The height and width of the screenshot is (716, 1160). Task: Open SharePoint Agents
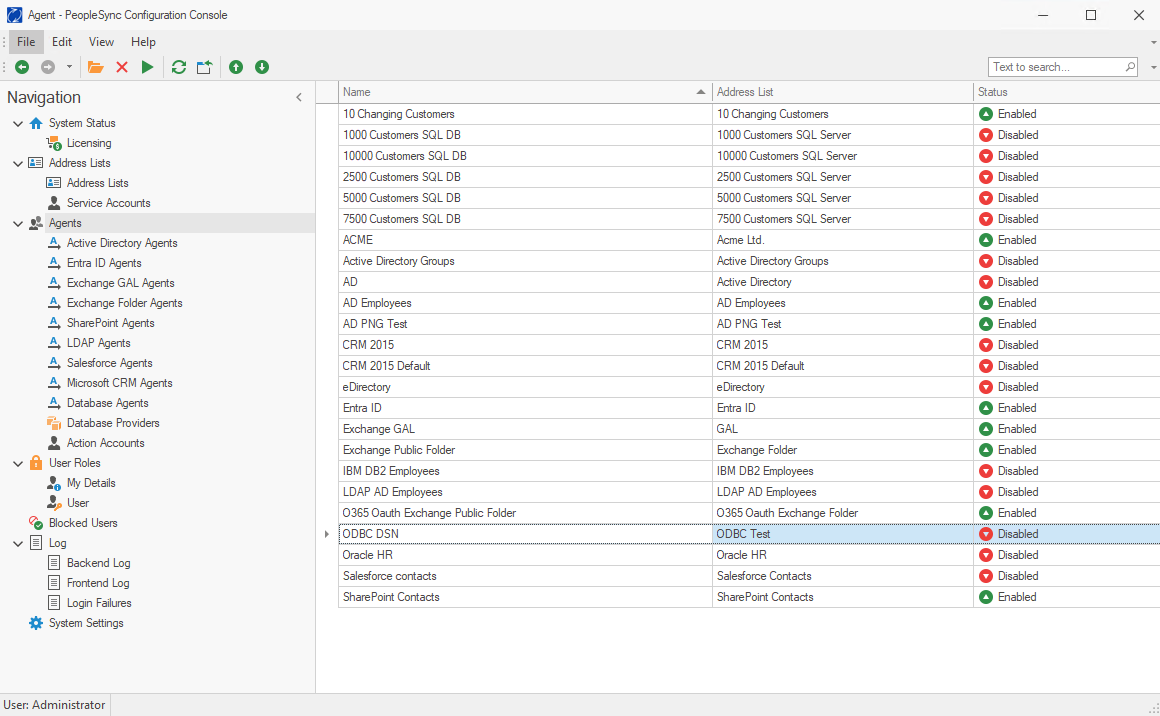pyautogui.click(x=111, y=322)
